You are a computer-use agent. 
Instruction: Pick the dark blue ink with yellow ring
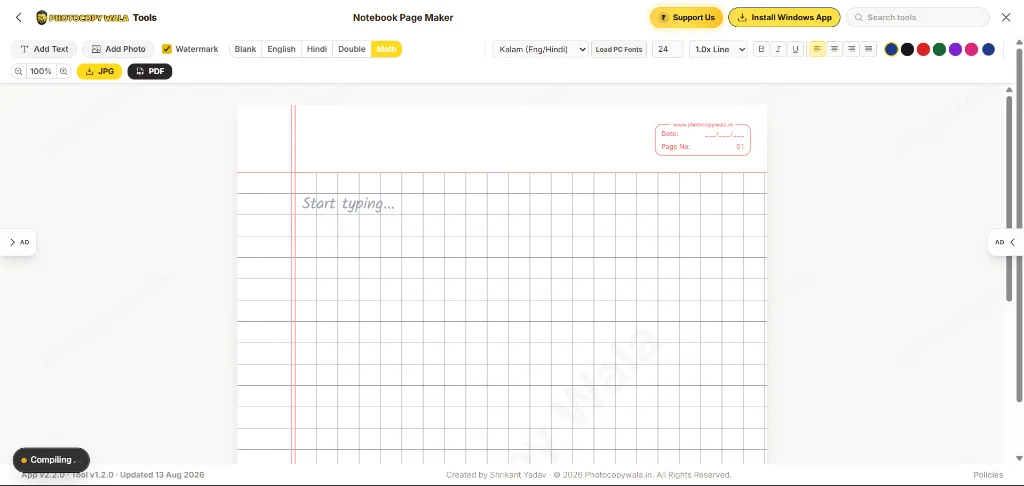click(891, 49)
